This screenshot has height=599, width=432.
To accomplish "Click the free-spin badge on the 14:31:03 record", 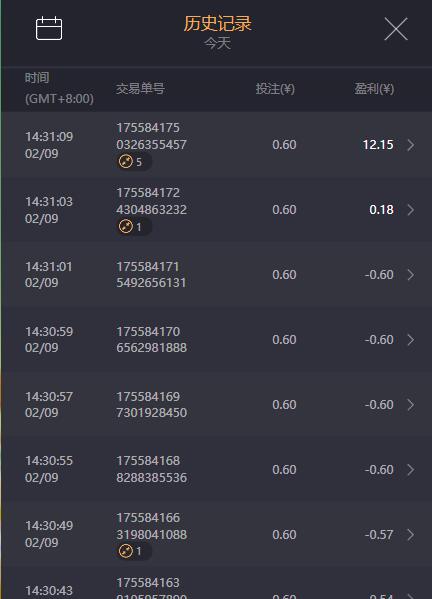I will click(132, 227).
